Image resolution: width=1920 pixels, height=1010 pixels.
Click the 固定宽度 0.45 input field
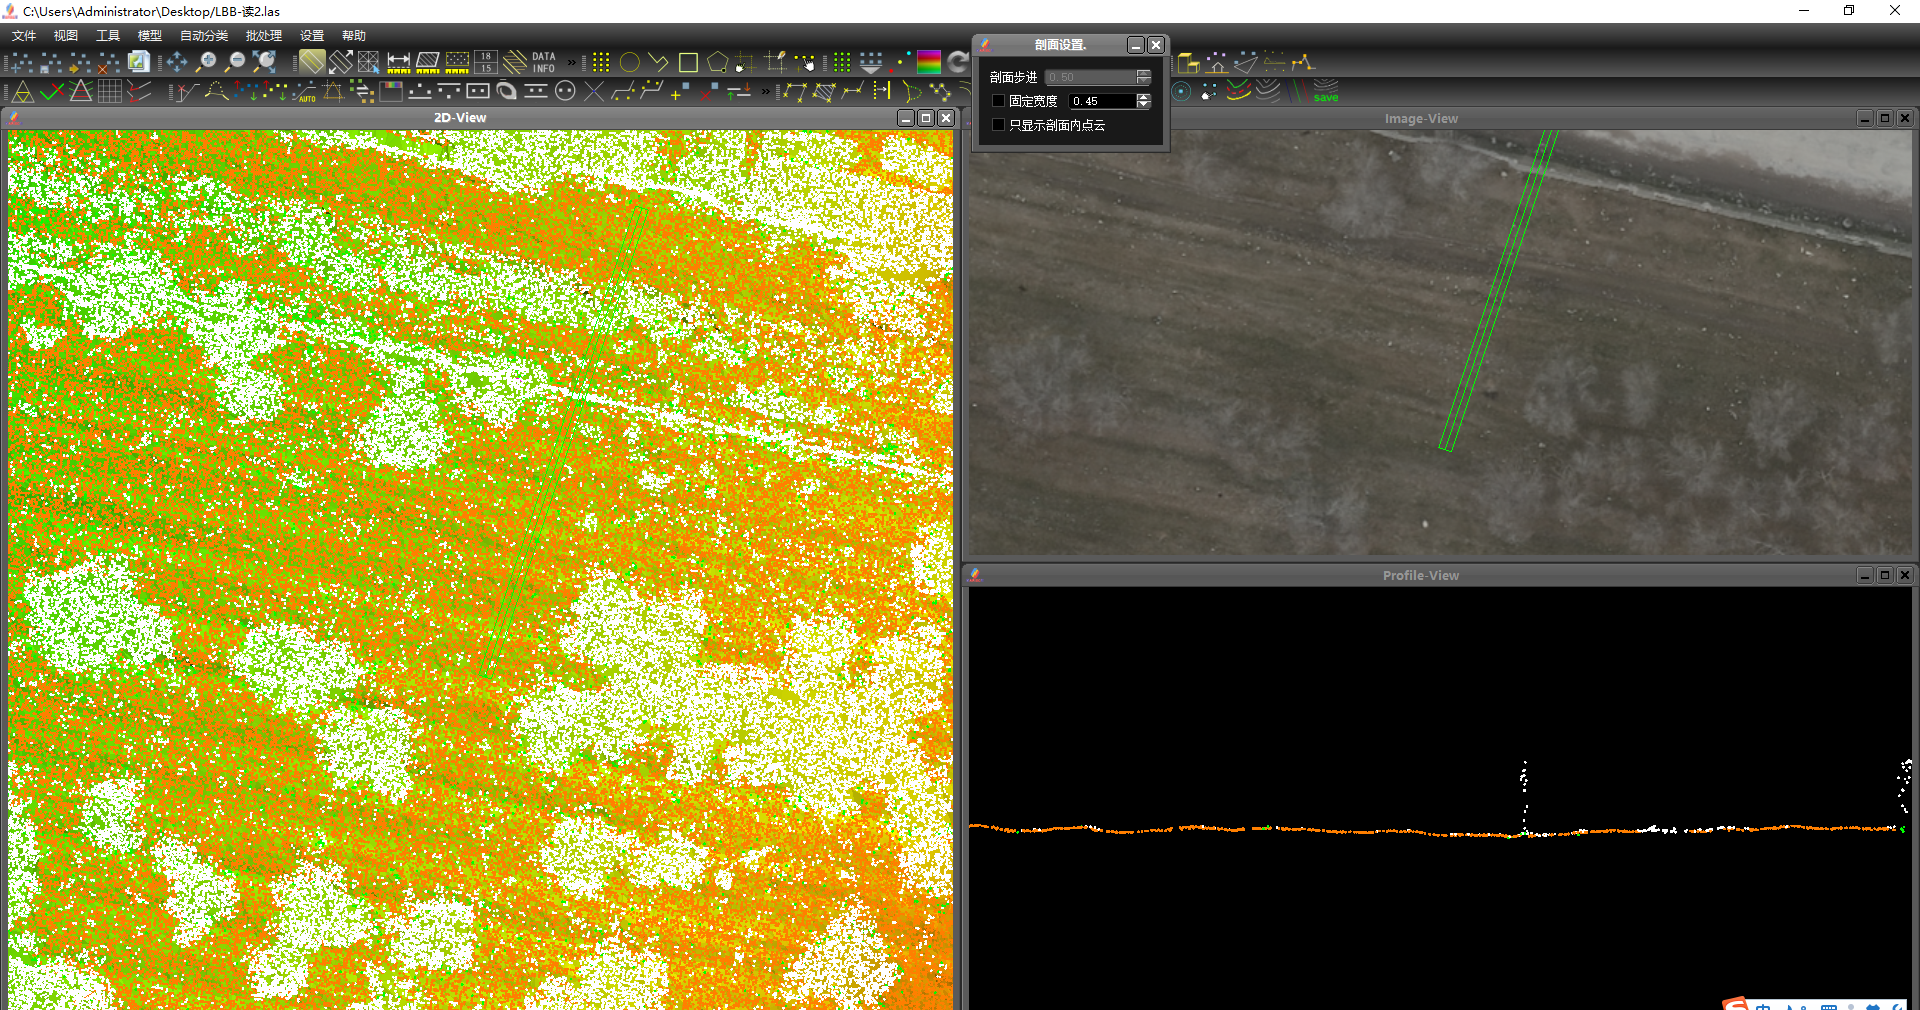1102,101
